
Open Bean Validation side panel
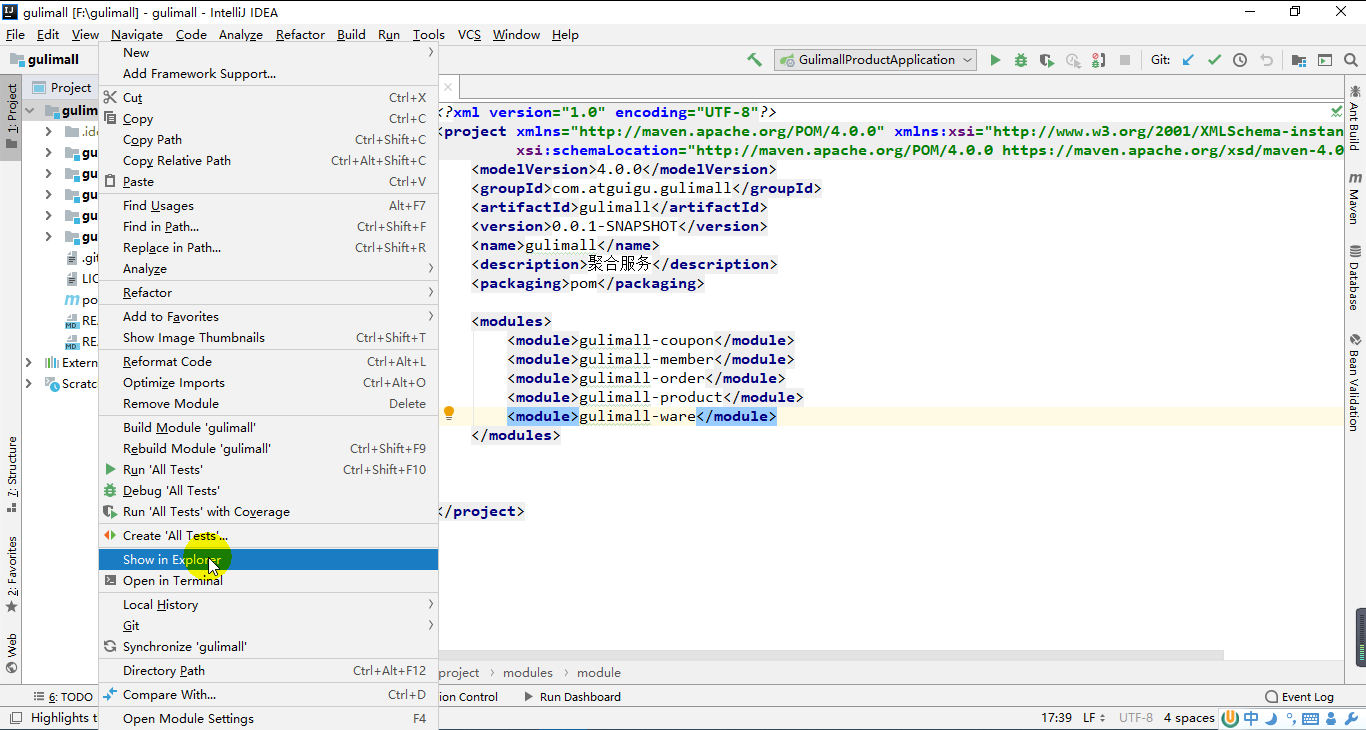pos(1355,382)
